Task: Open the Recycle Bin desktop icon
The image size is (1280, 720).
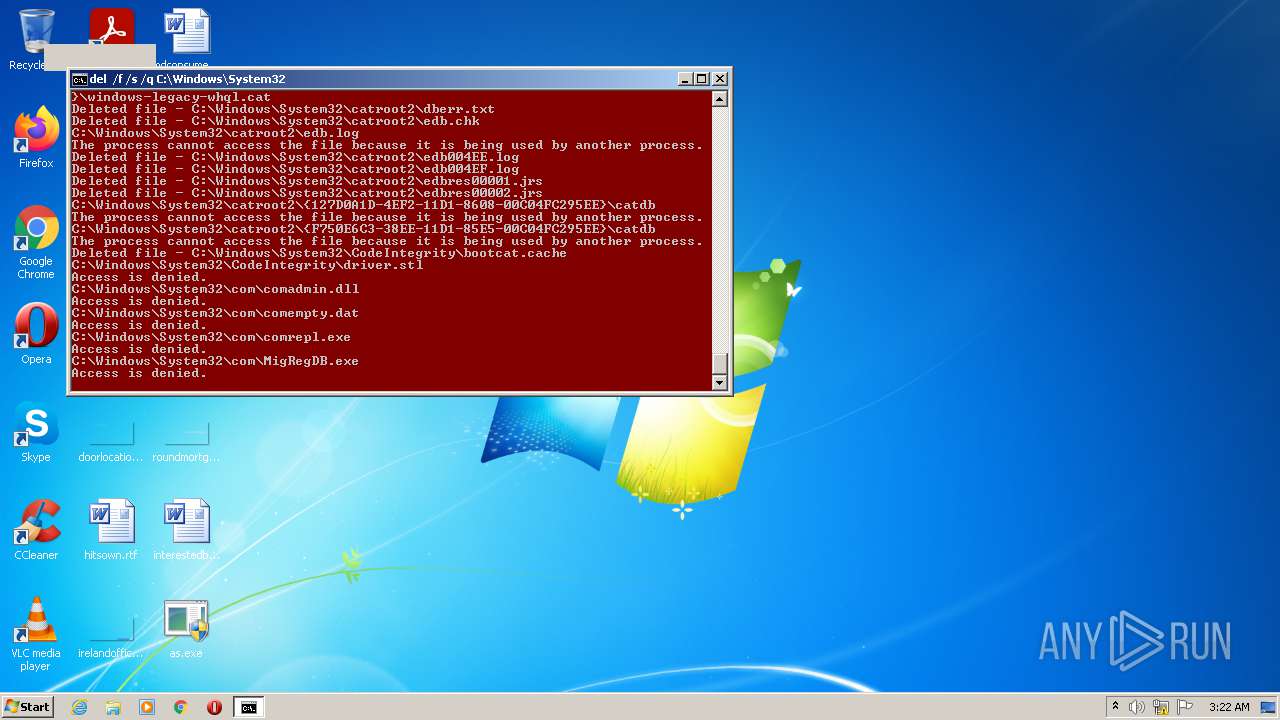Action: 36,32
